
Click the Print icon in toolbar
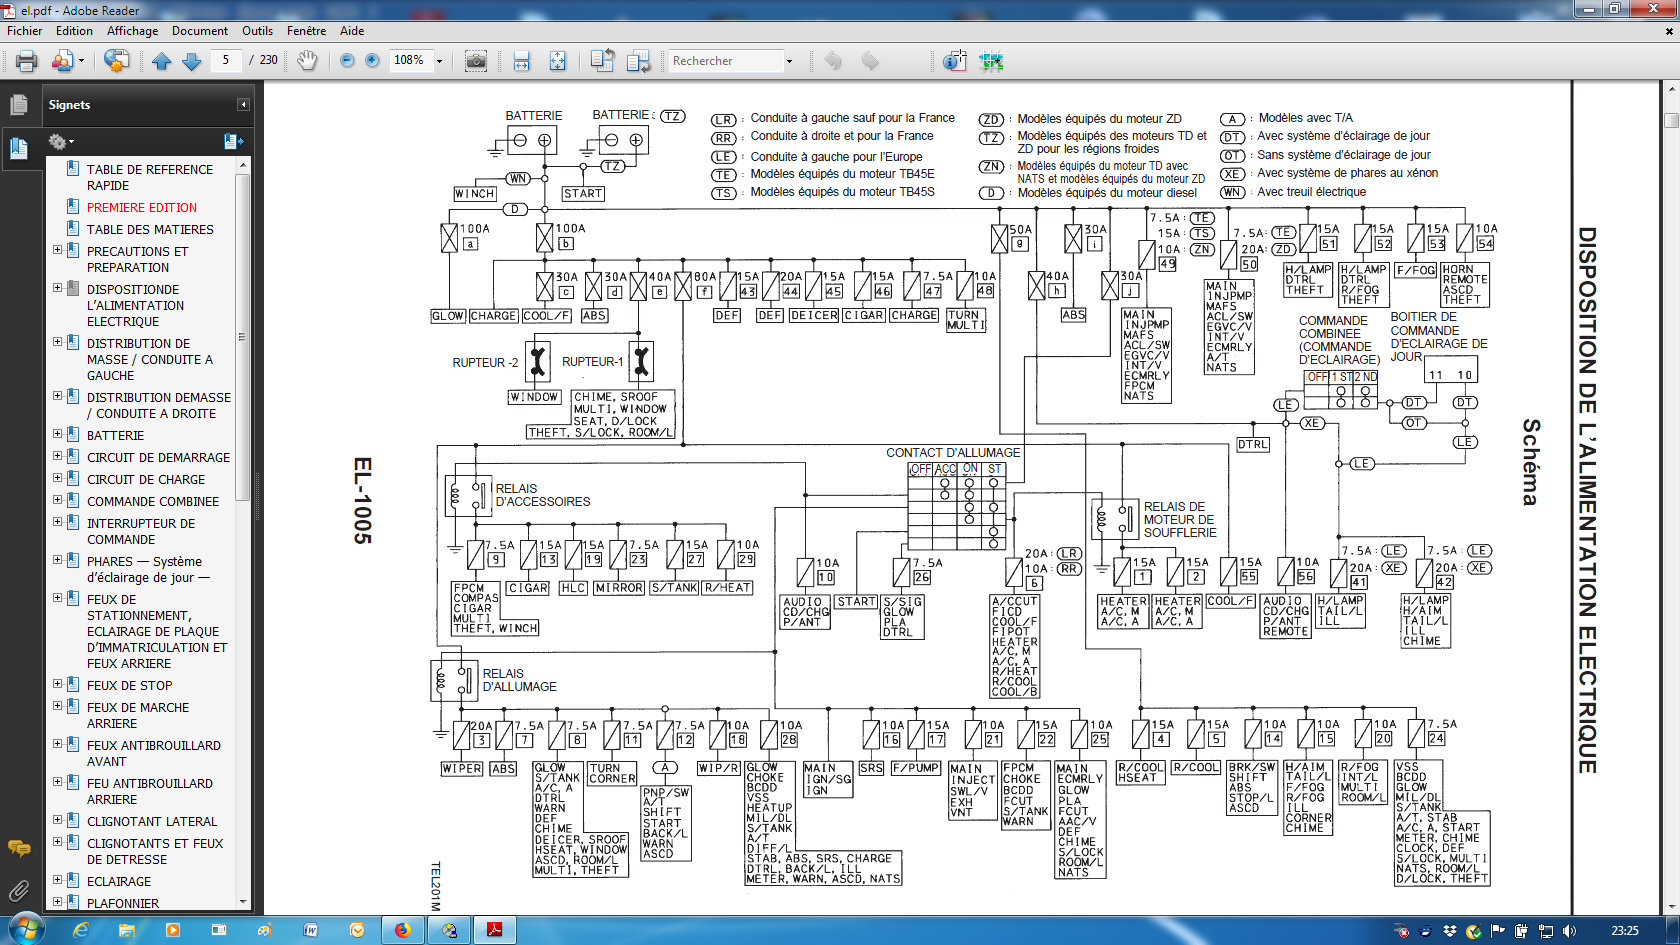(x=27, y=61)
